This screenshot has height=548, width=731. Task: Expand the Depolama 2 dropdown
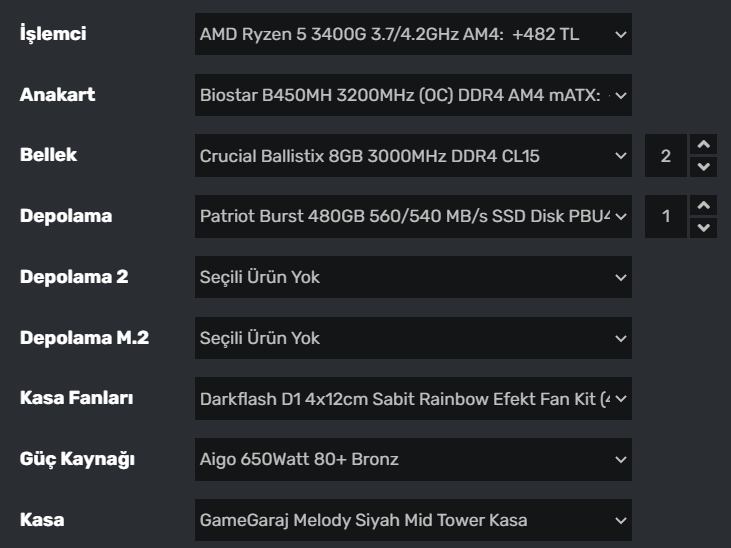point(412,277)
